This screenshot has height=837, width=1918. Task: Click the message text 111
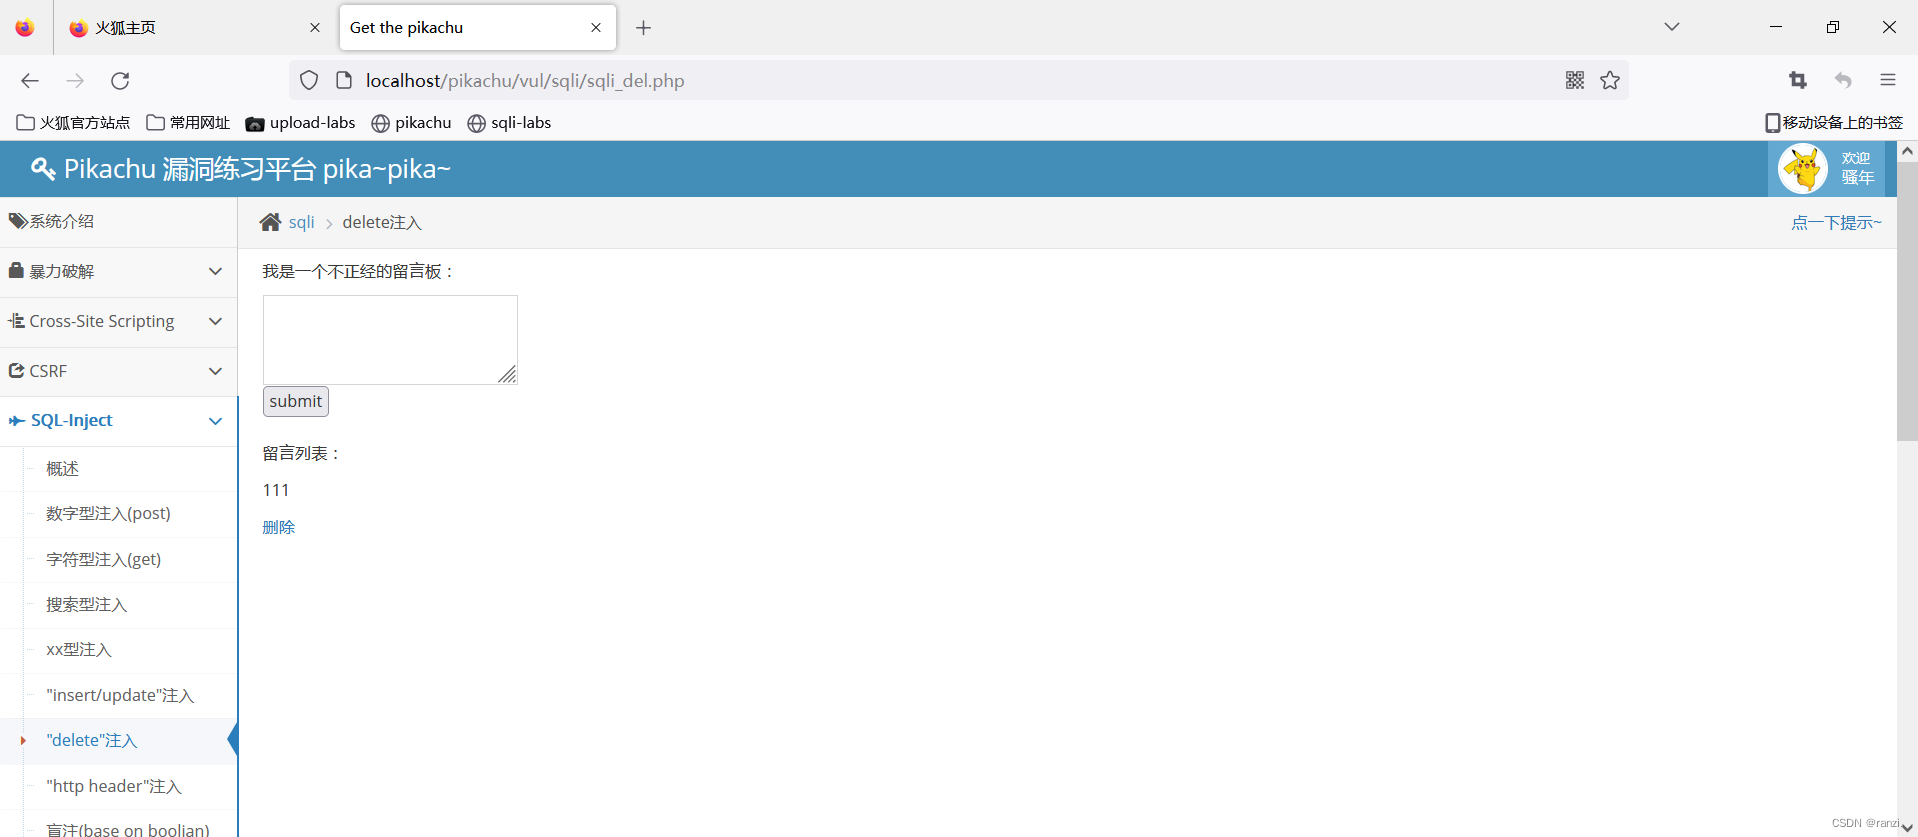[x=276, y=490]
